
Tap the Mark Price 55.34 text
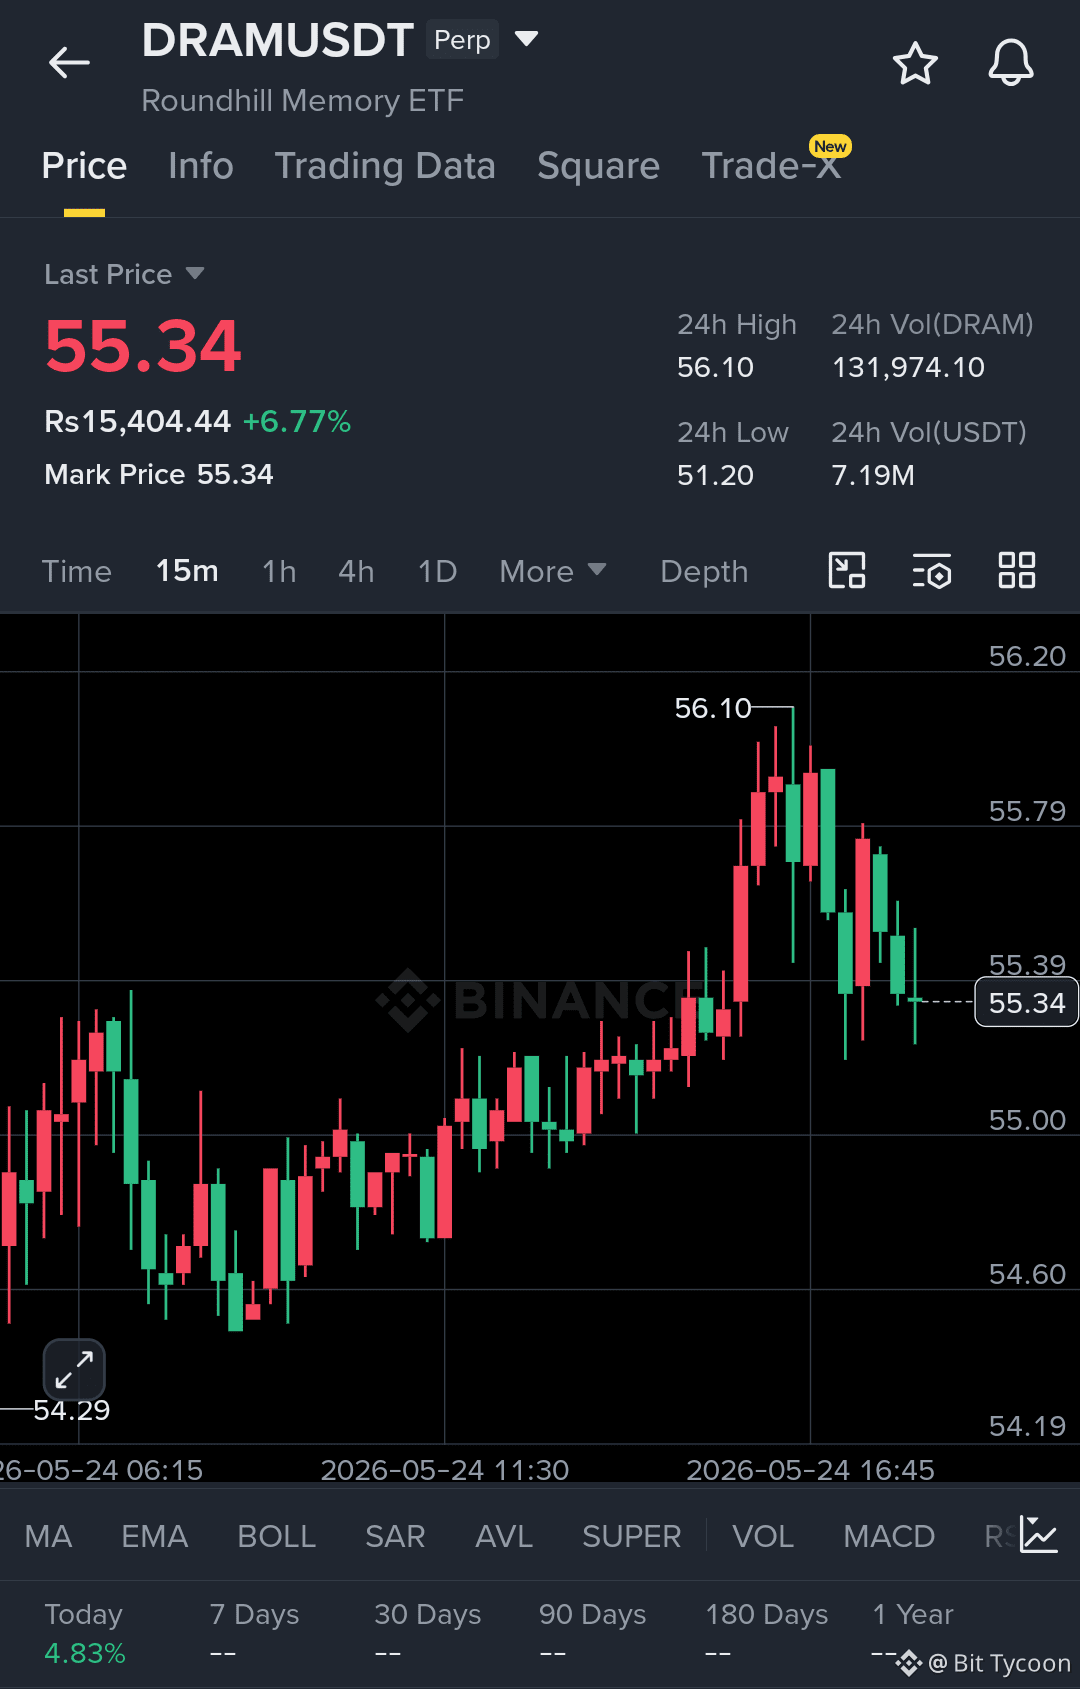click(159, 474)
